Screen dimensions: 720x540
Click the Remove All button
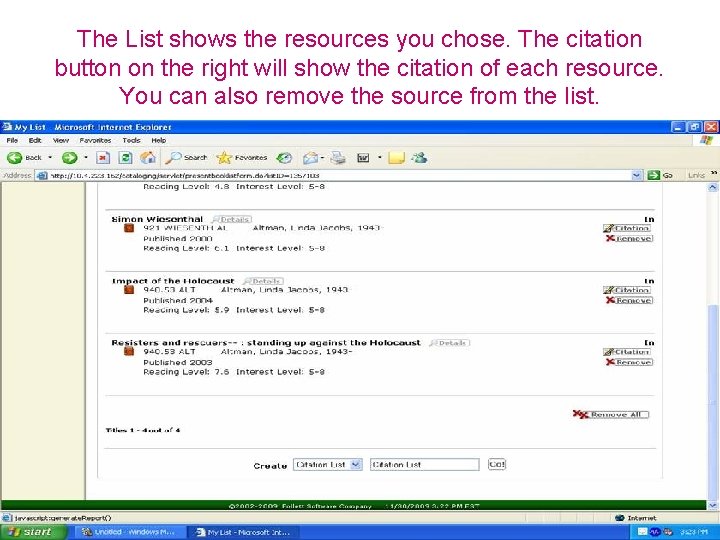click(611, 415)
